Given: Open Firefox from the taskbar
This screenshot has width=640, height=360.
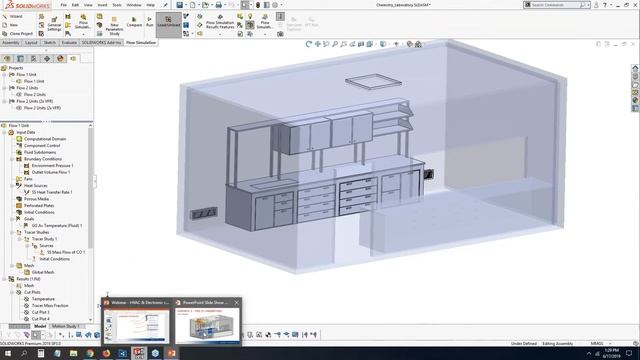Looking at the screenshot, I should [x=106, y=353].
